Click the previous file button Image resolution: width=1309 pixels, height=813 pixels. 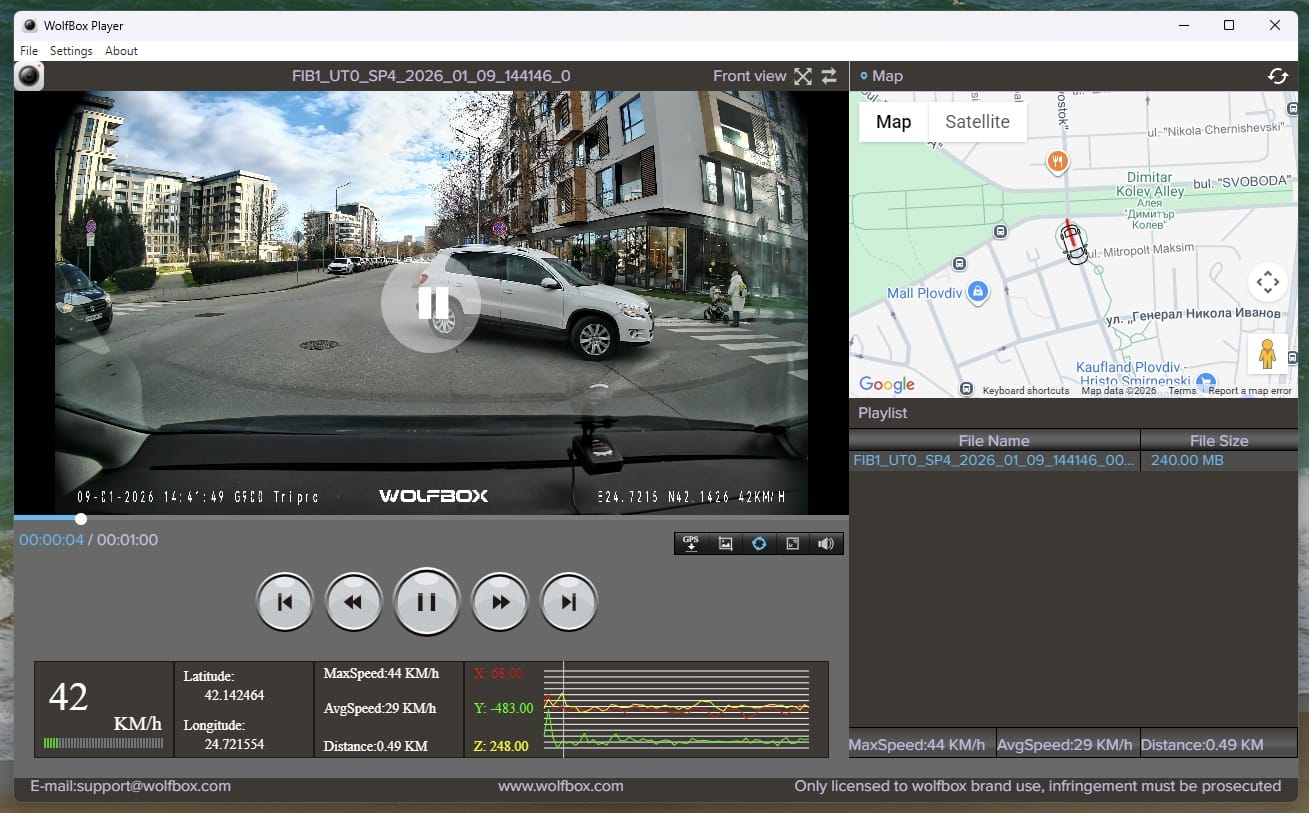(285, 602)
